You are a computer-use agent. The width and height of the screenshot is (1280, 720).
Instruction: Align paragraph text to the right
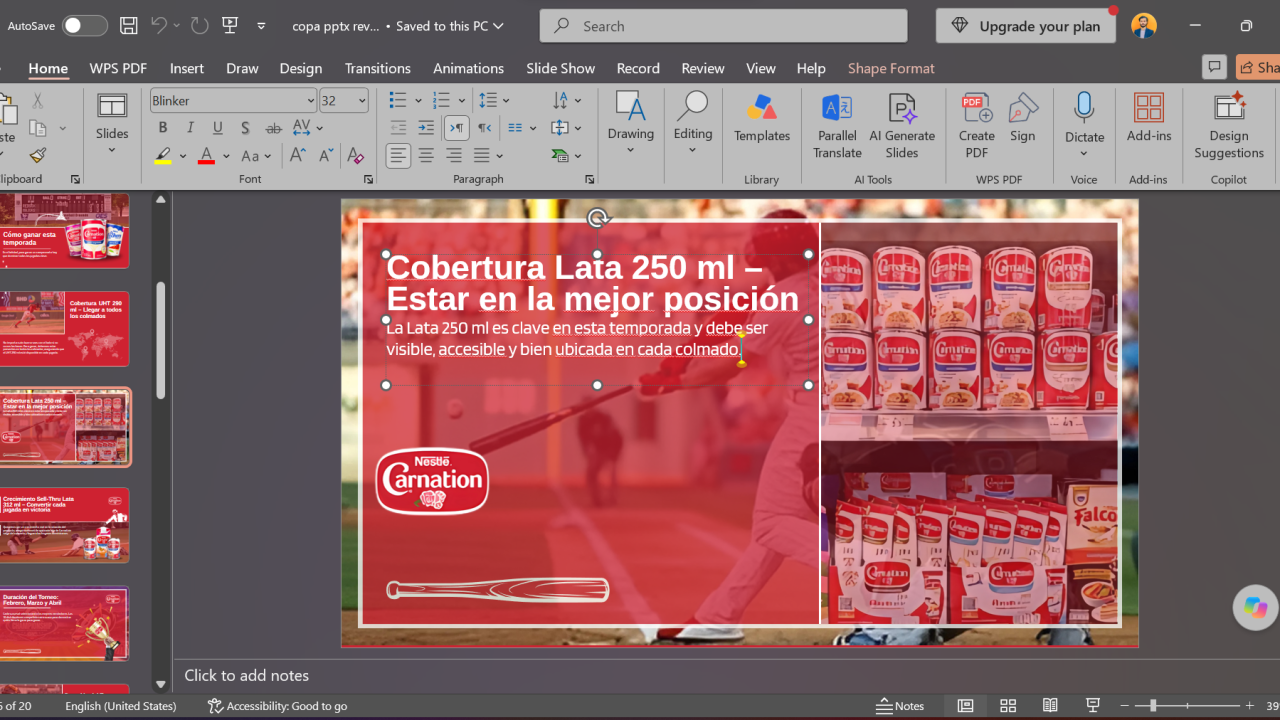coord(454,155)
